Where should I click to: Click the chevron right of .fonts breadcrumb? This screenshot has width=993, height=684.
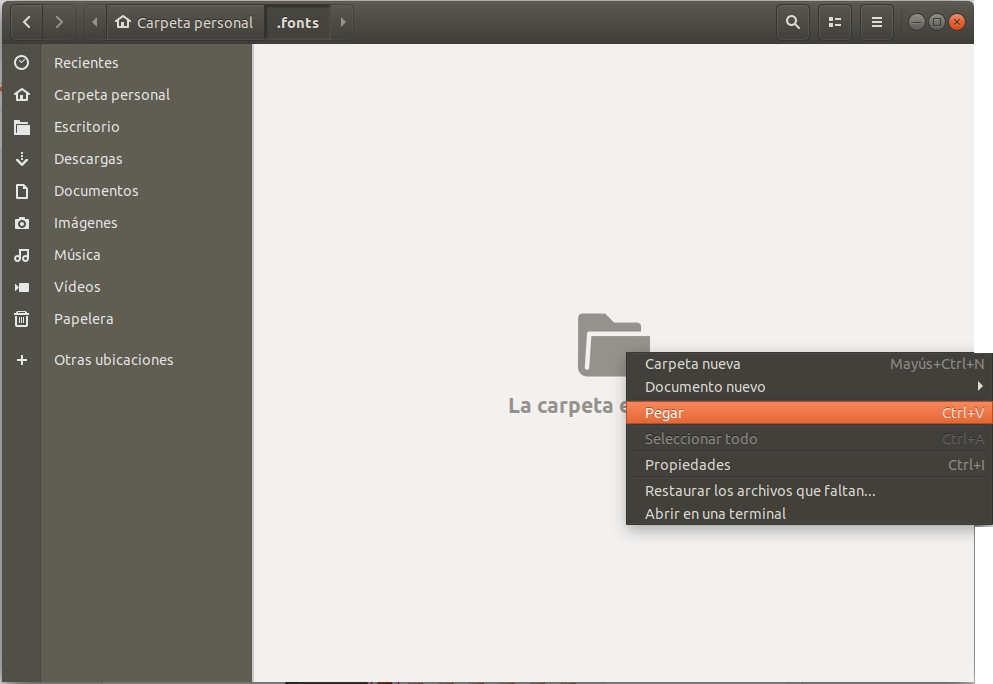341,21
